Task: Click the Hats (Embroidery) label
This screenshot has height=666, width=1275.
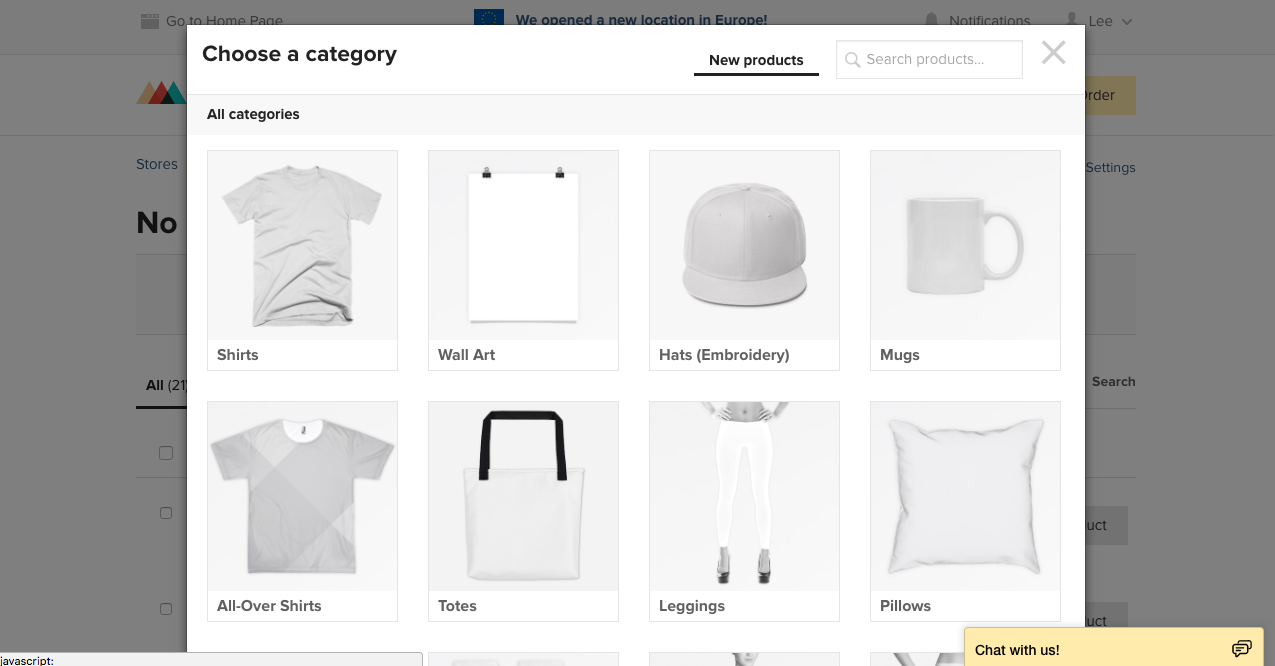Action: (x=724, y=355)
